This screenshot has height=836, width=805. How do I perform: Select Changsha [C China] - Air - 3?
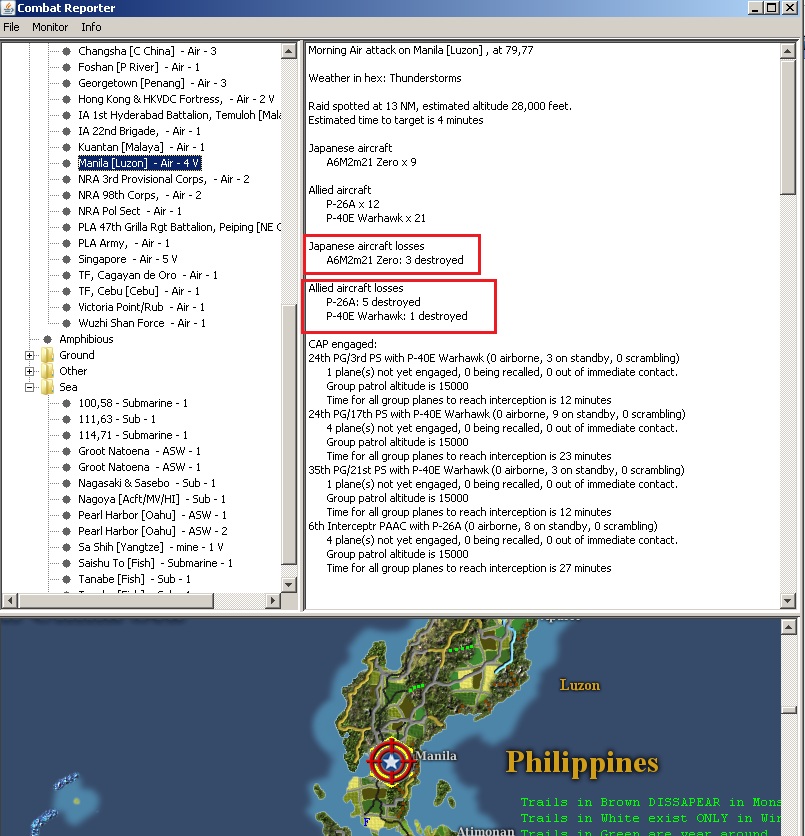[x=147, y=51]
